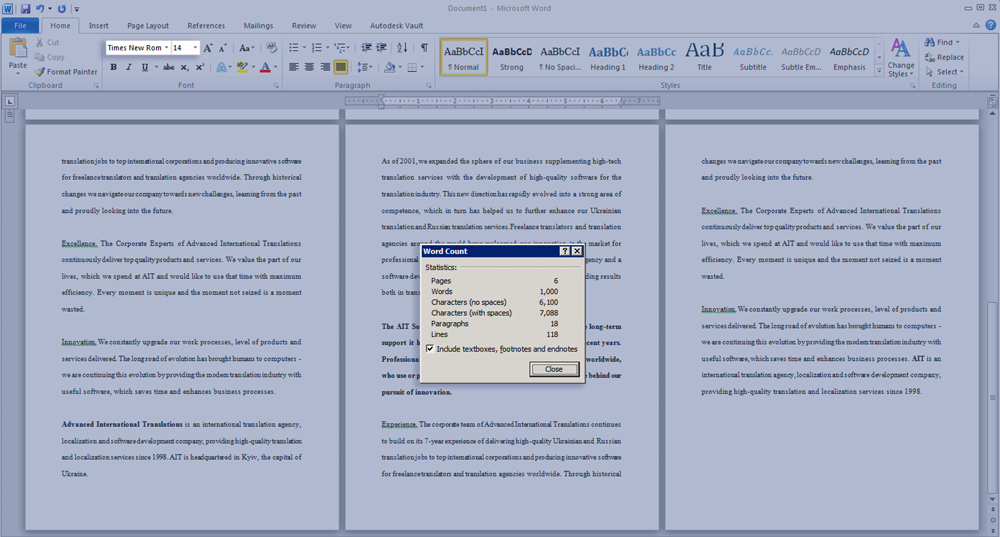
Task: Open Change Case dropdown
Action: tap(246, 48)
